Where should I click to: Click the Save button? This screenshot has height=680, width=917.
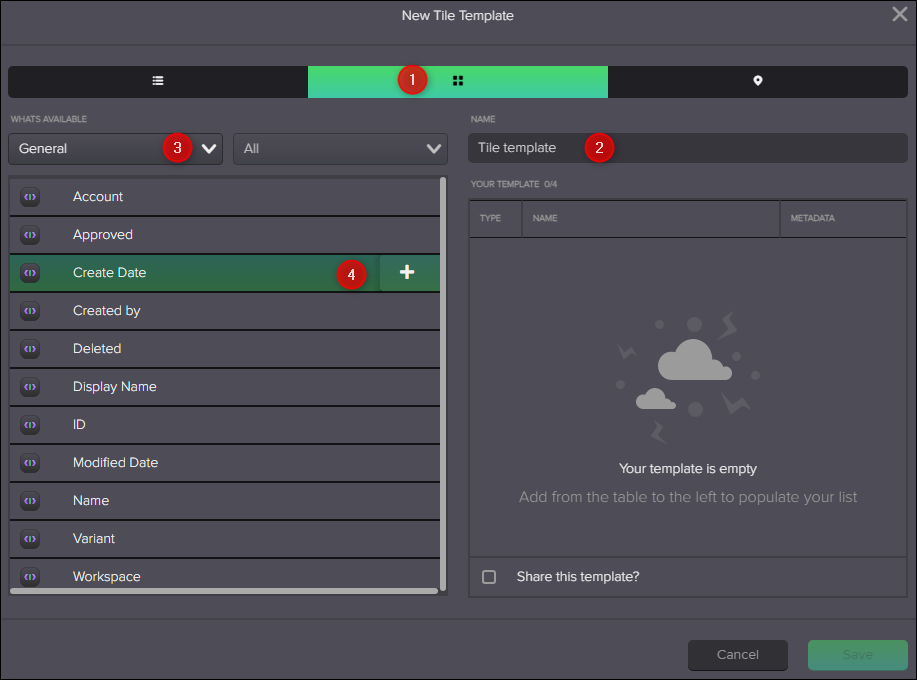pyautogui.click(x=857, y=655)
